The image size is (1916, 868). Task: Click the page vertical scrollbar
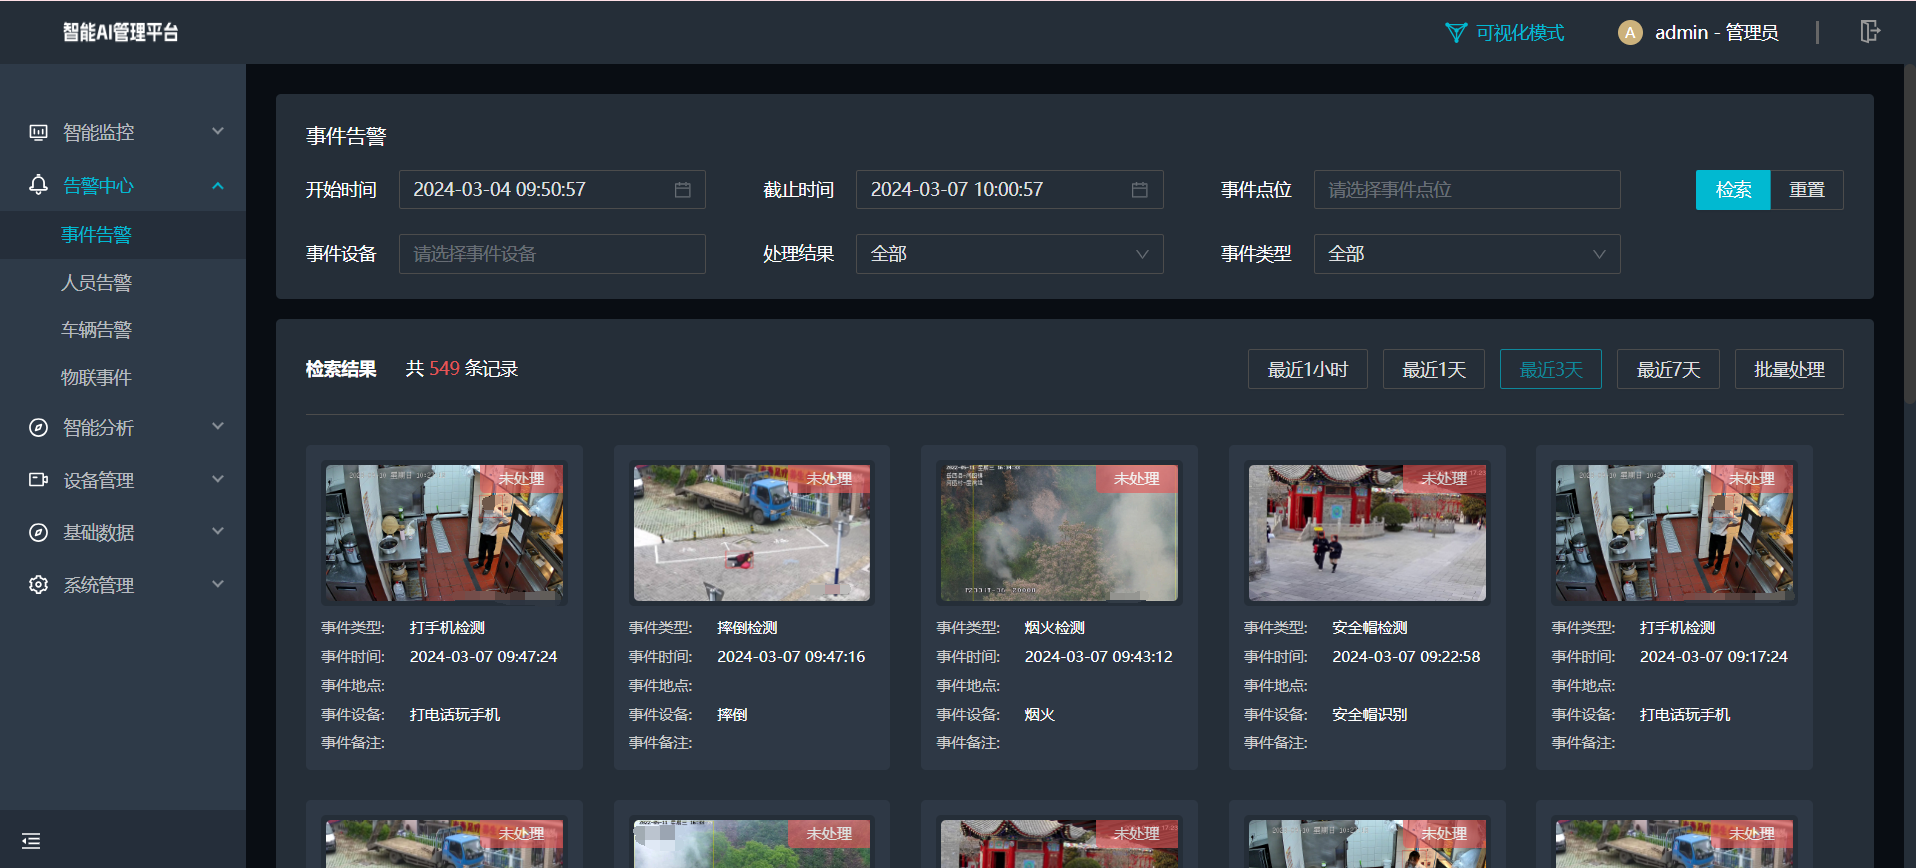1910,236
